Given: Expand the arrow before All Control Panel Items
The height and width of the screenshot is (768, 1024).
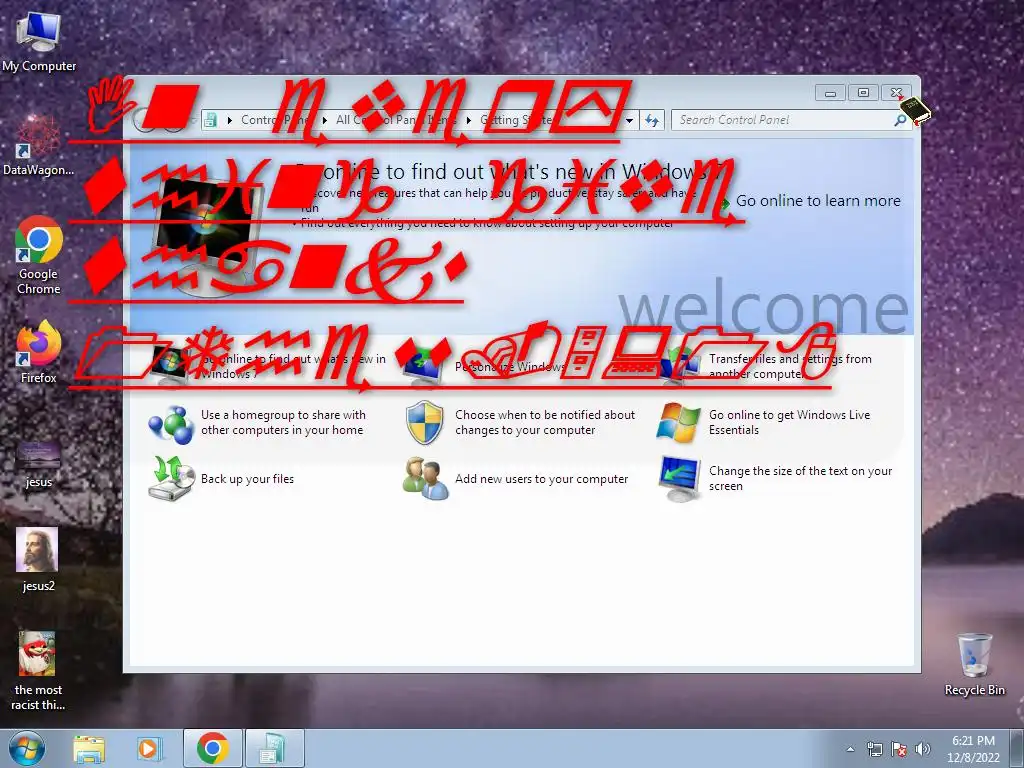Looking at the screenshot, I should tap(325, 120).
